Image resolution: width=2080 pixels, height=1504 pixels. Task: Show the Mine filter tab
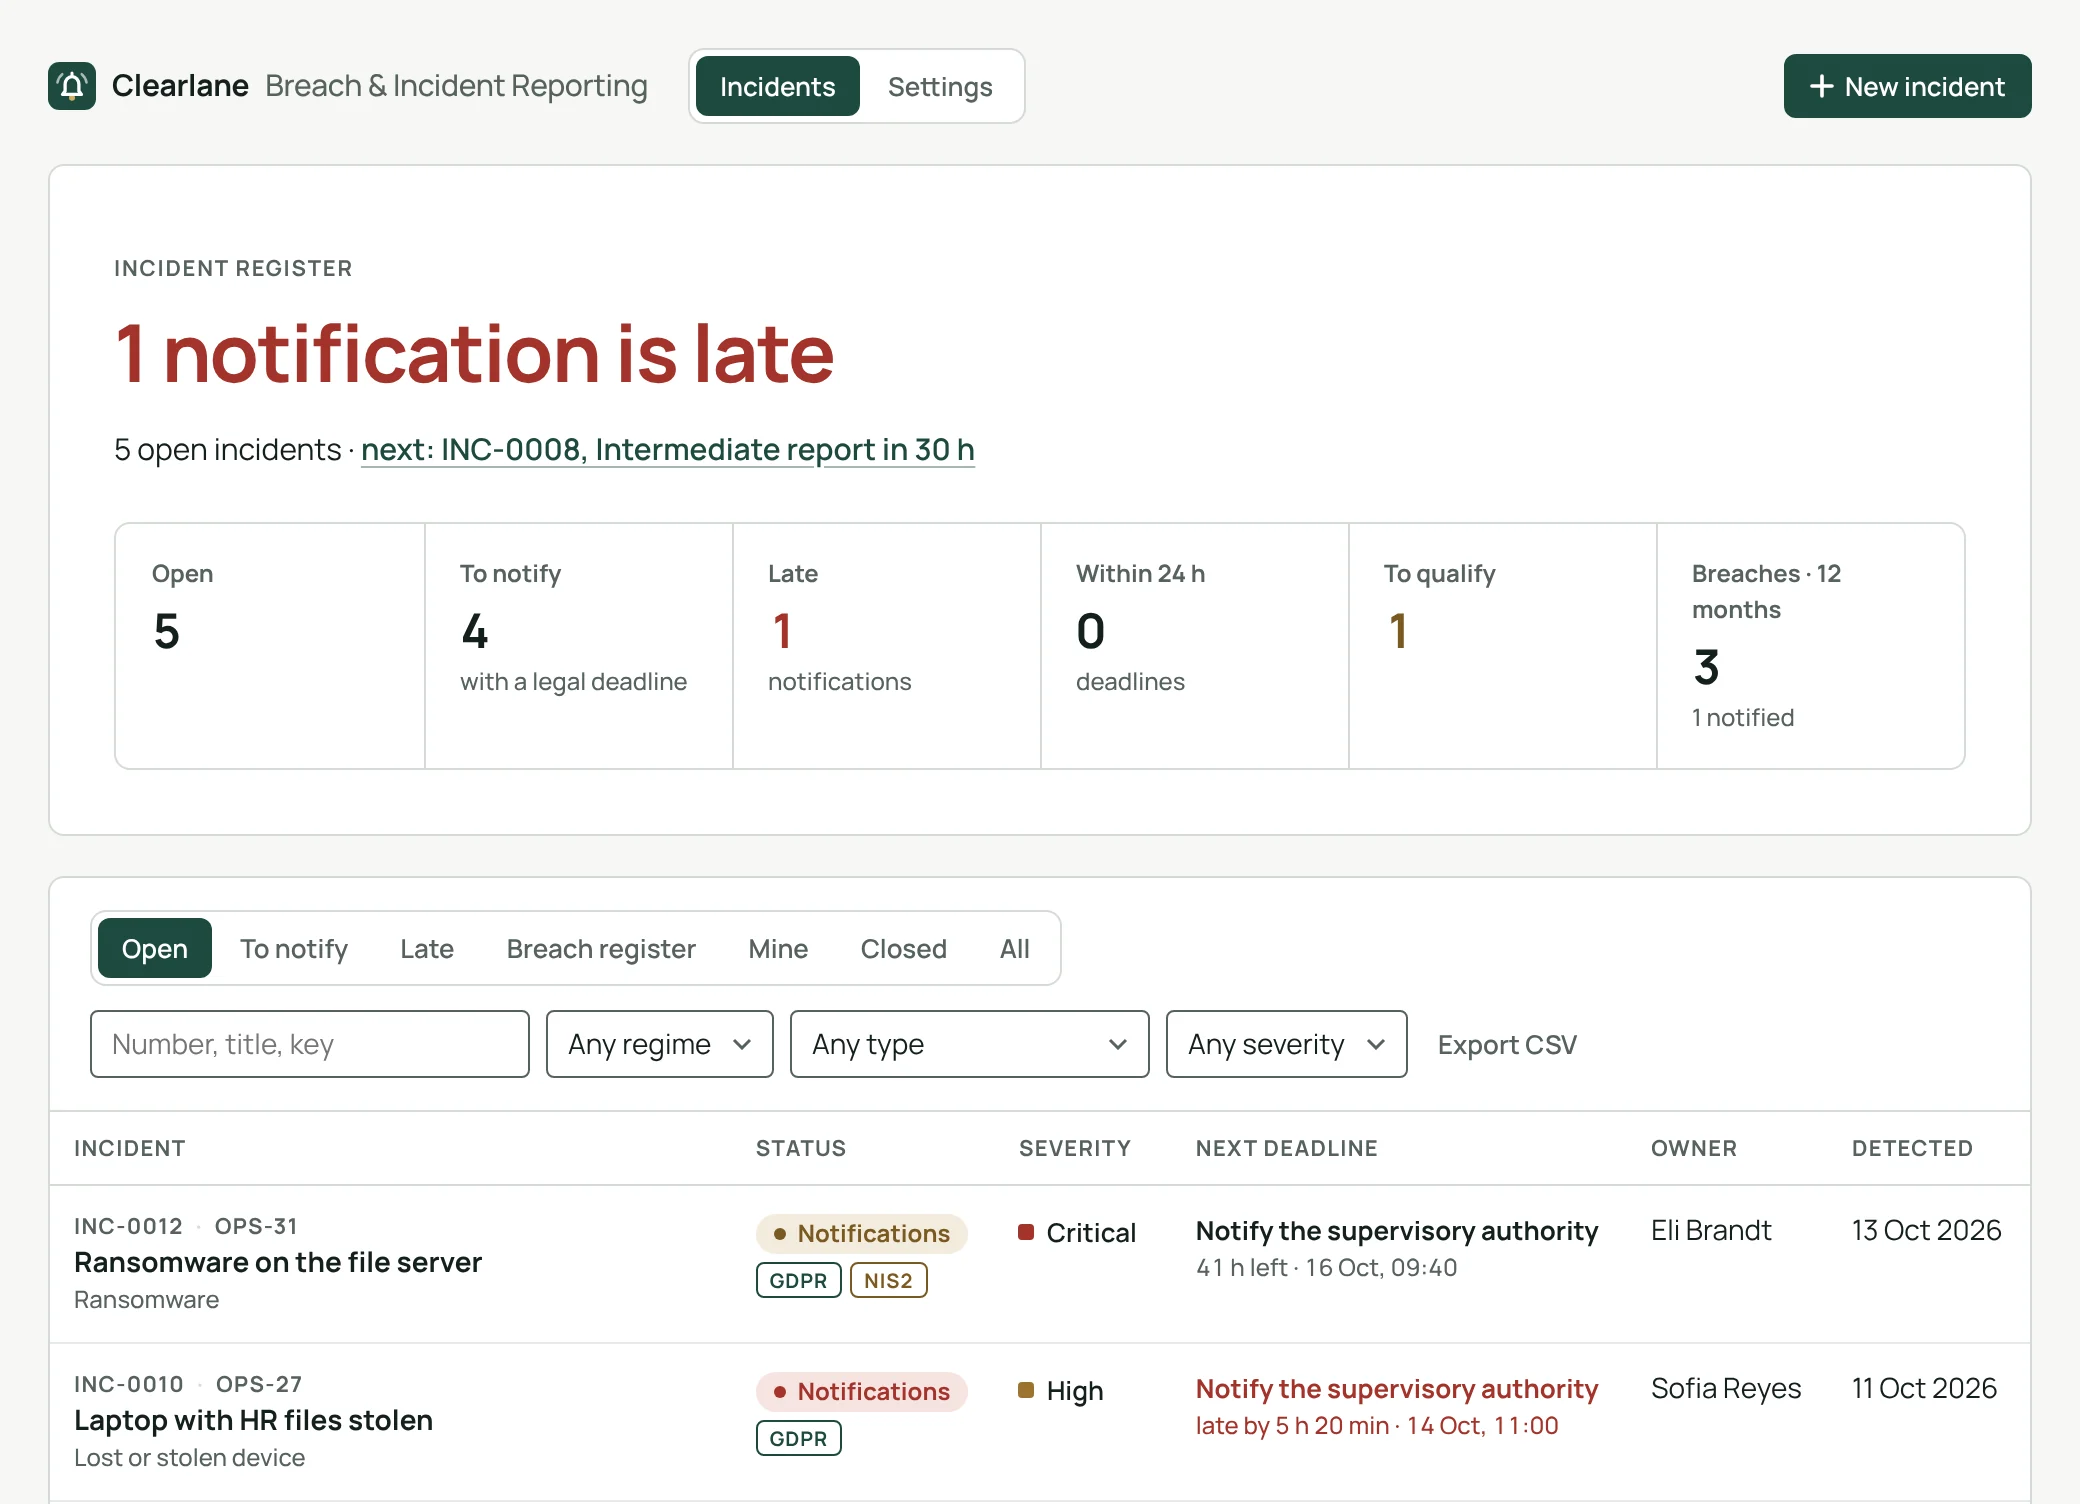pyautogui.click(x=778, y=948)
